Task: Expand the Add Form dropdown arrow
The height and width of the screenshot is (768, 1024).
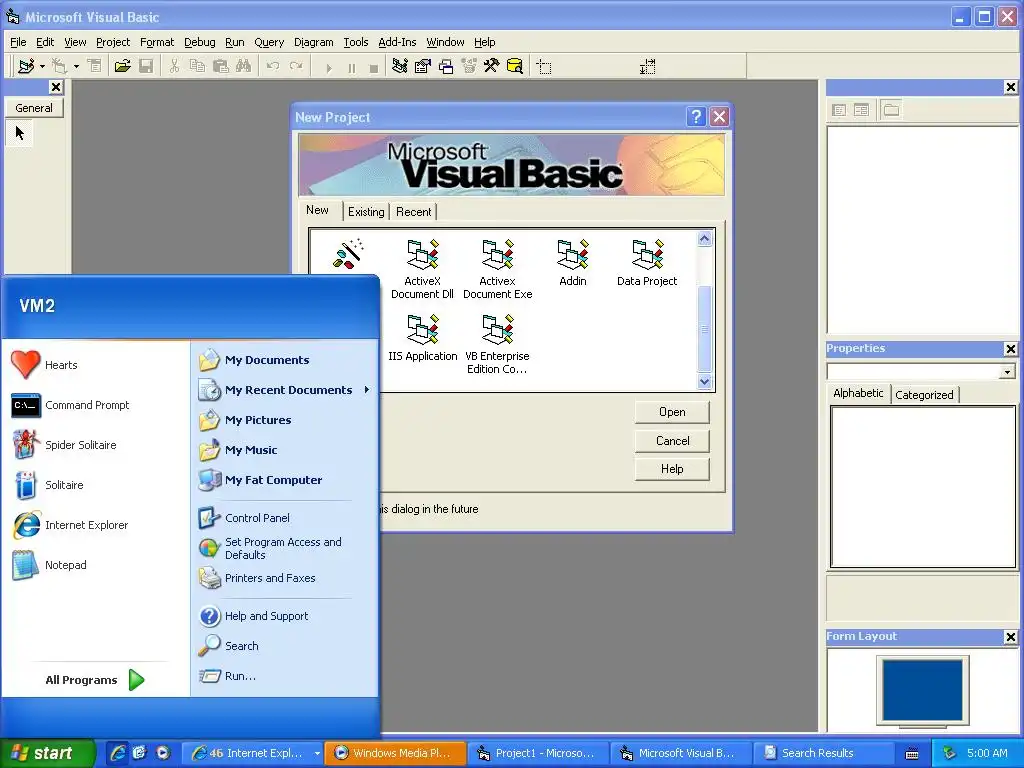Action: point(76,66)
